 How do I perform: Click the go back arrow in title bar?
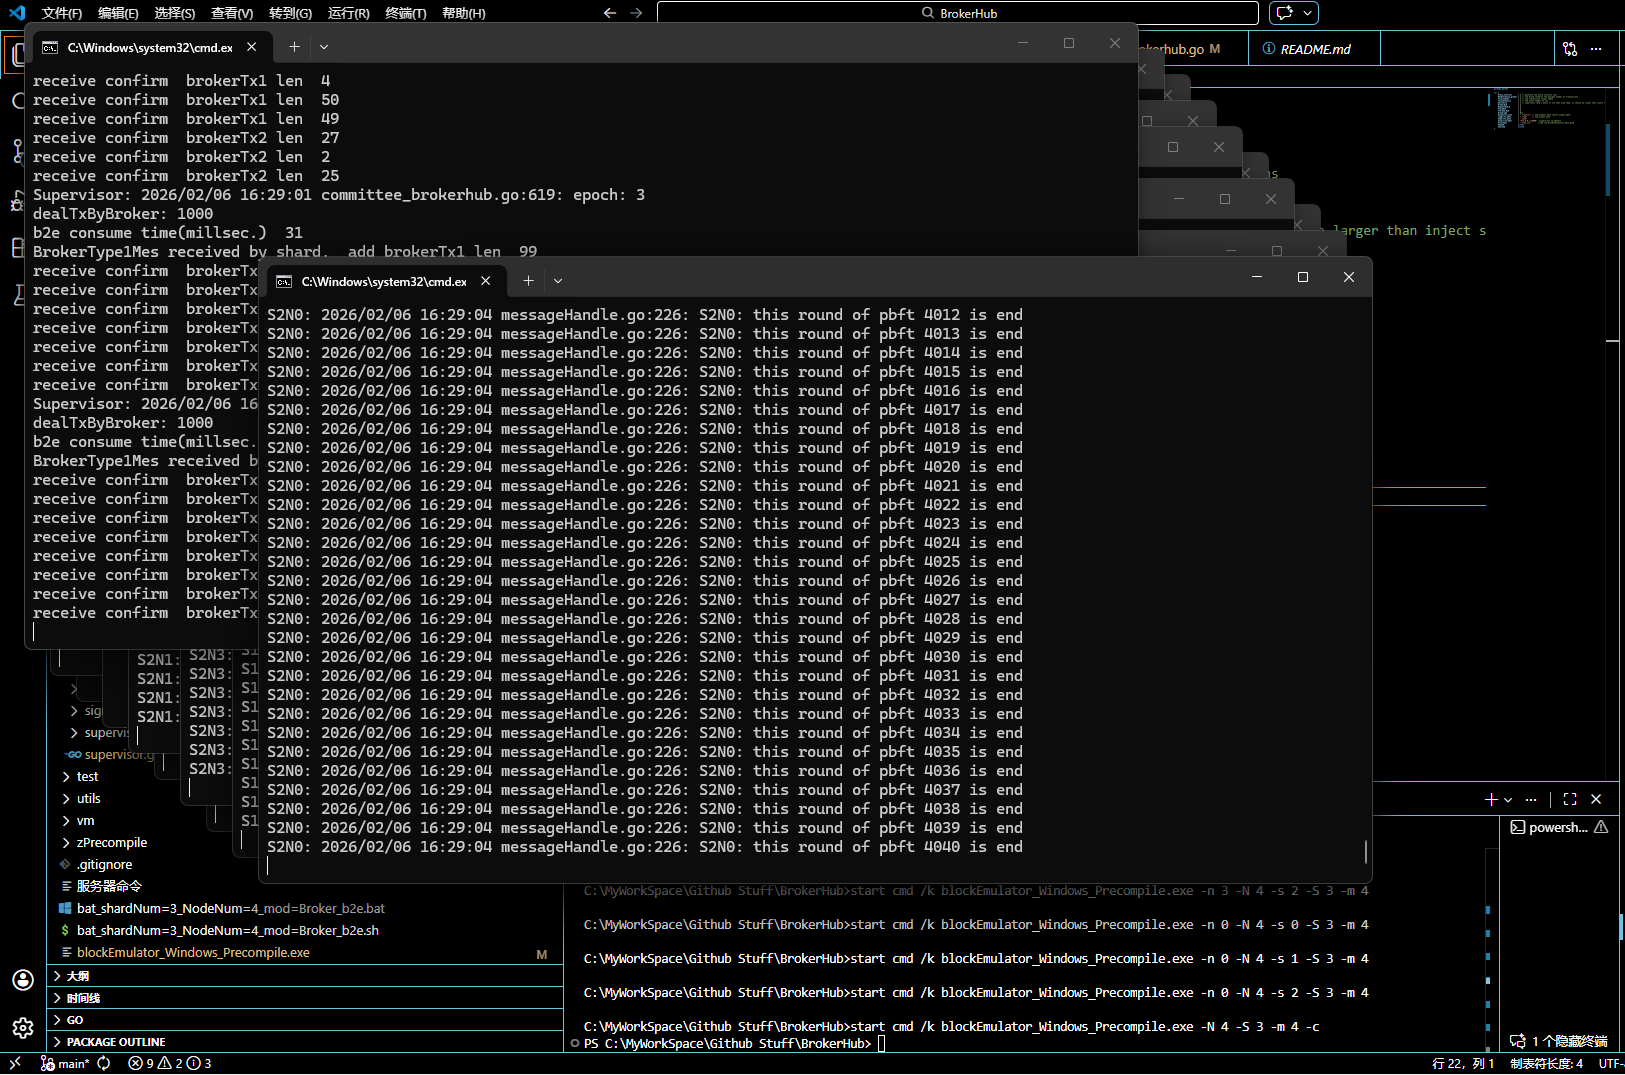point(610,13)
